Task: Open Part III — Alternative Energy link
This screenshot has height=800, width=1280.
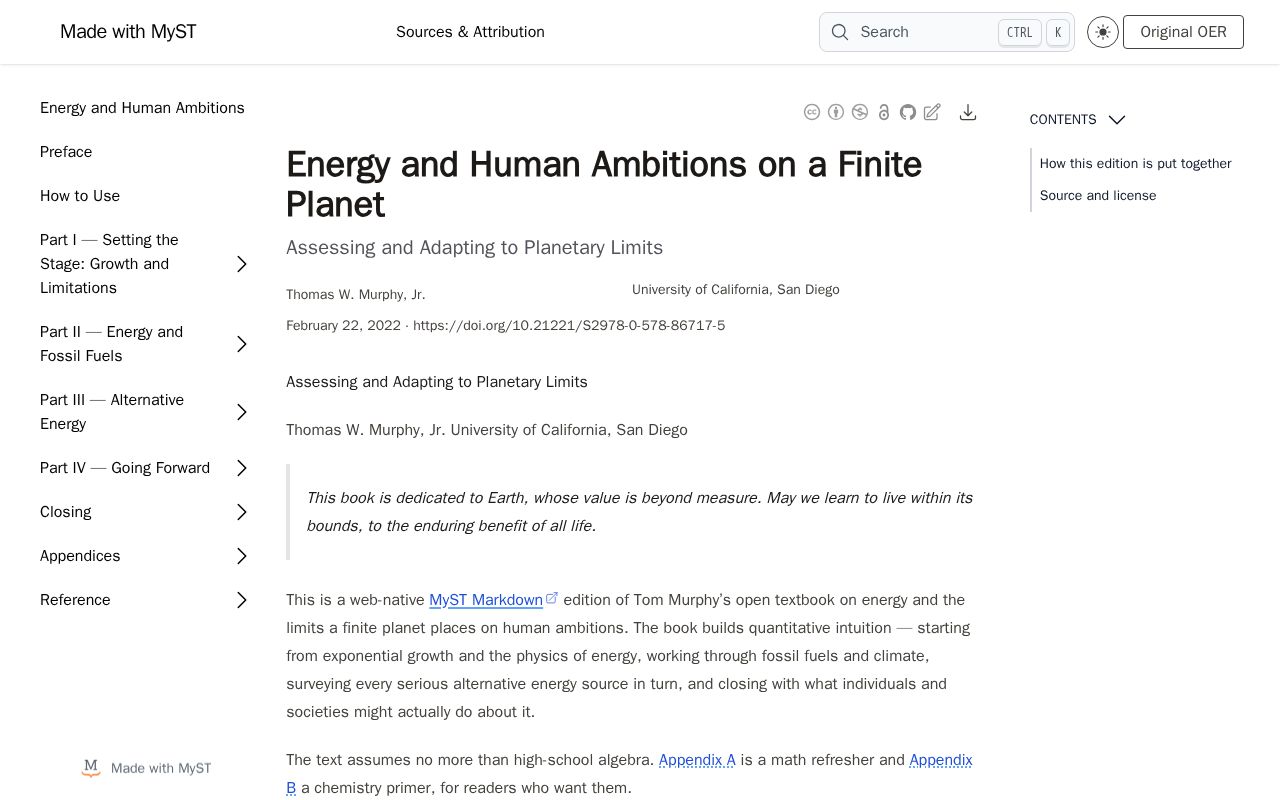Action: 112,412
